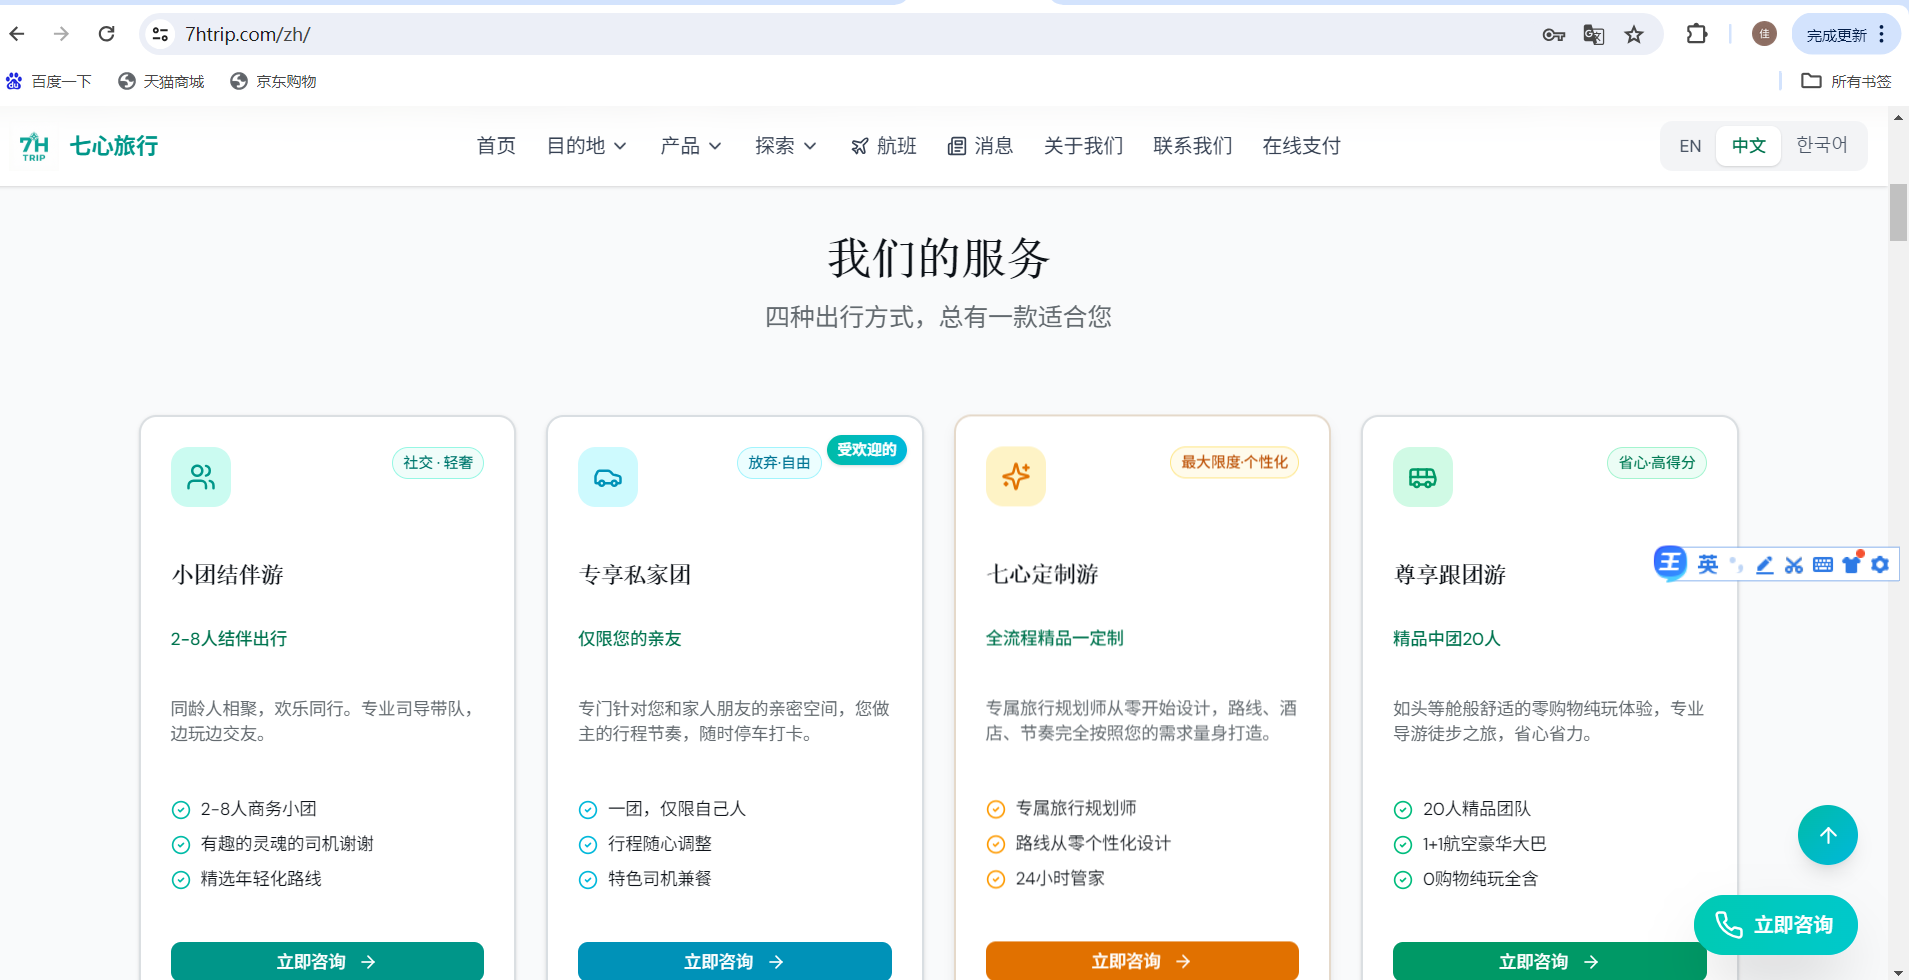
Task: Click the scroll-to-top arrow button
Action: pos(1827,835)
